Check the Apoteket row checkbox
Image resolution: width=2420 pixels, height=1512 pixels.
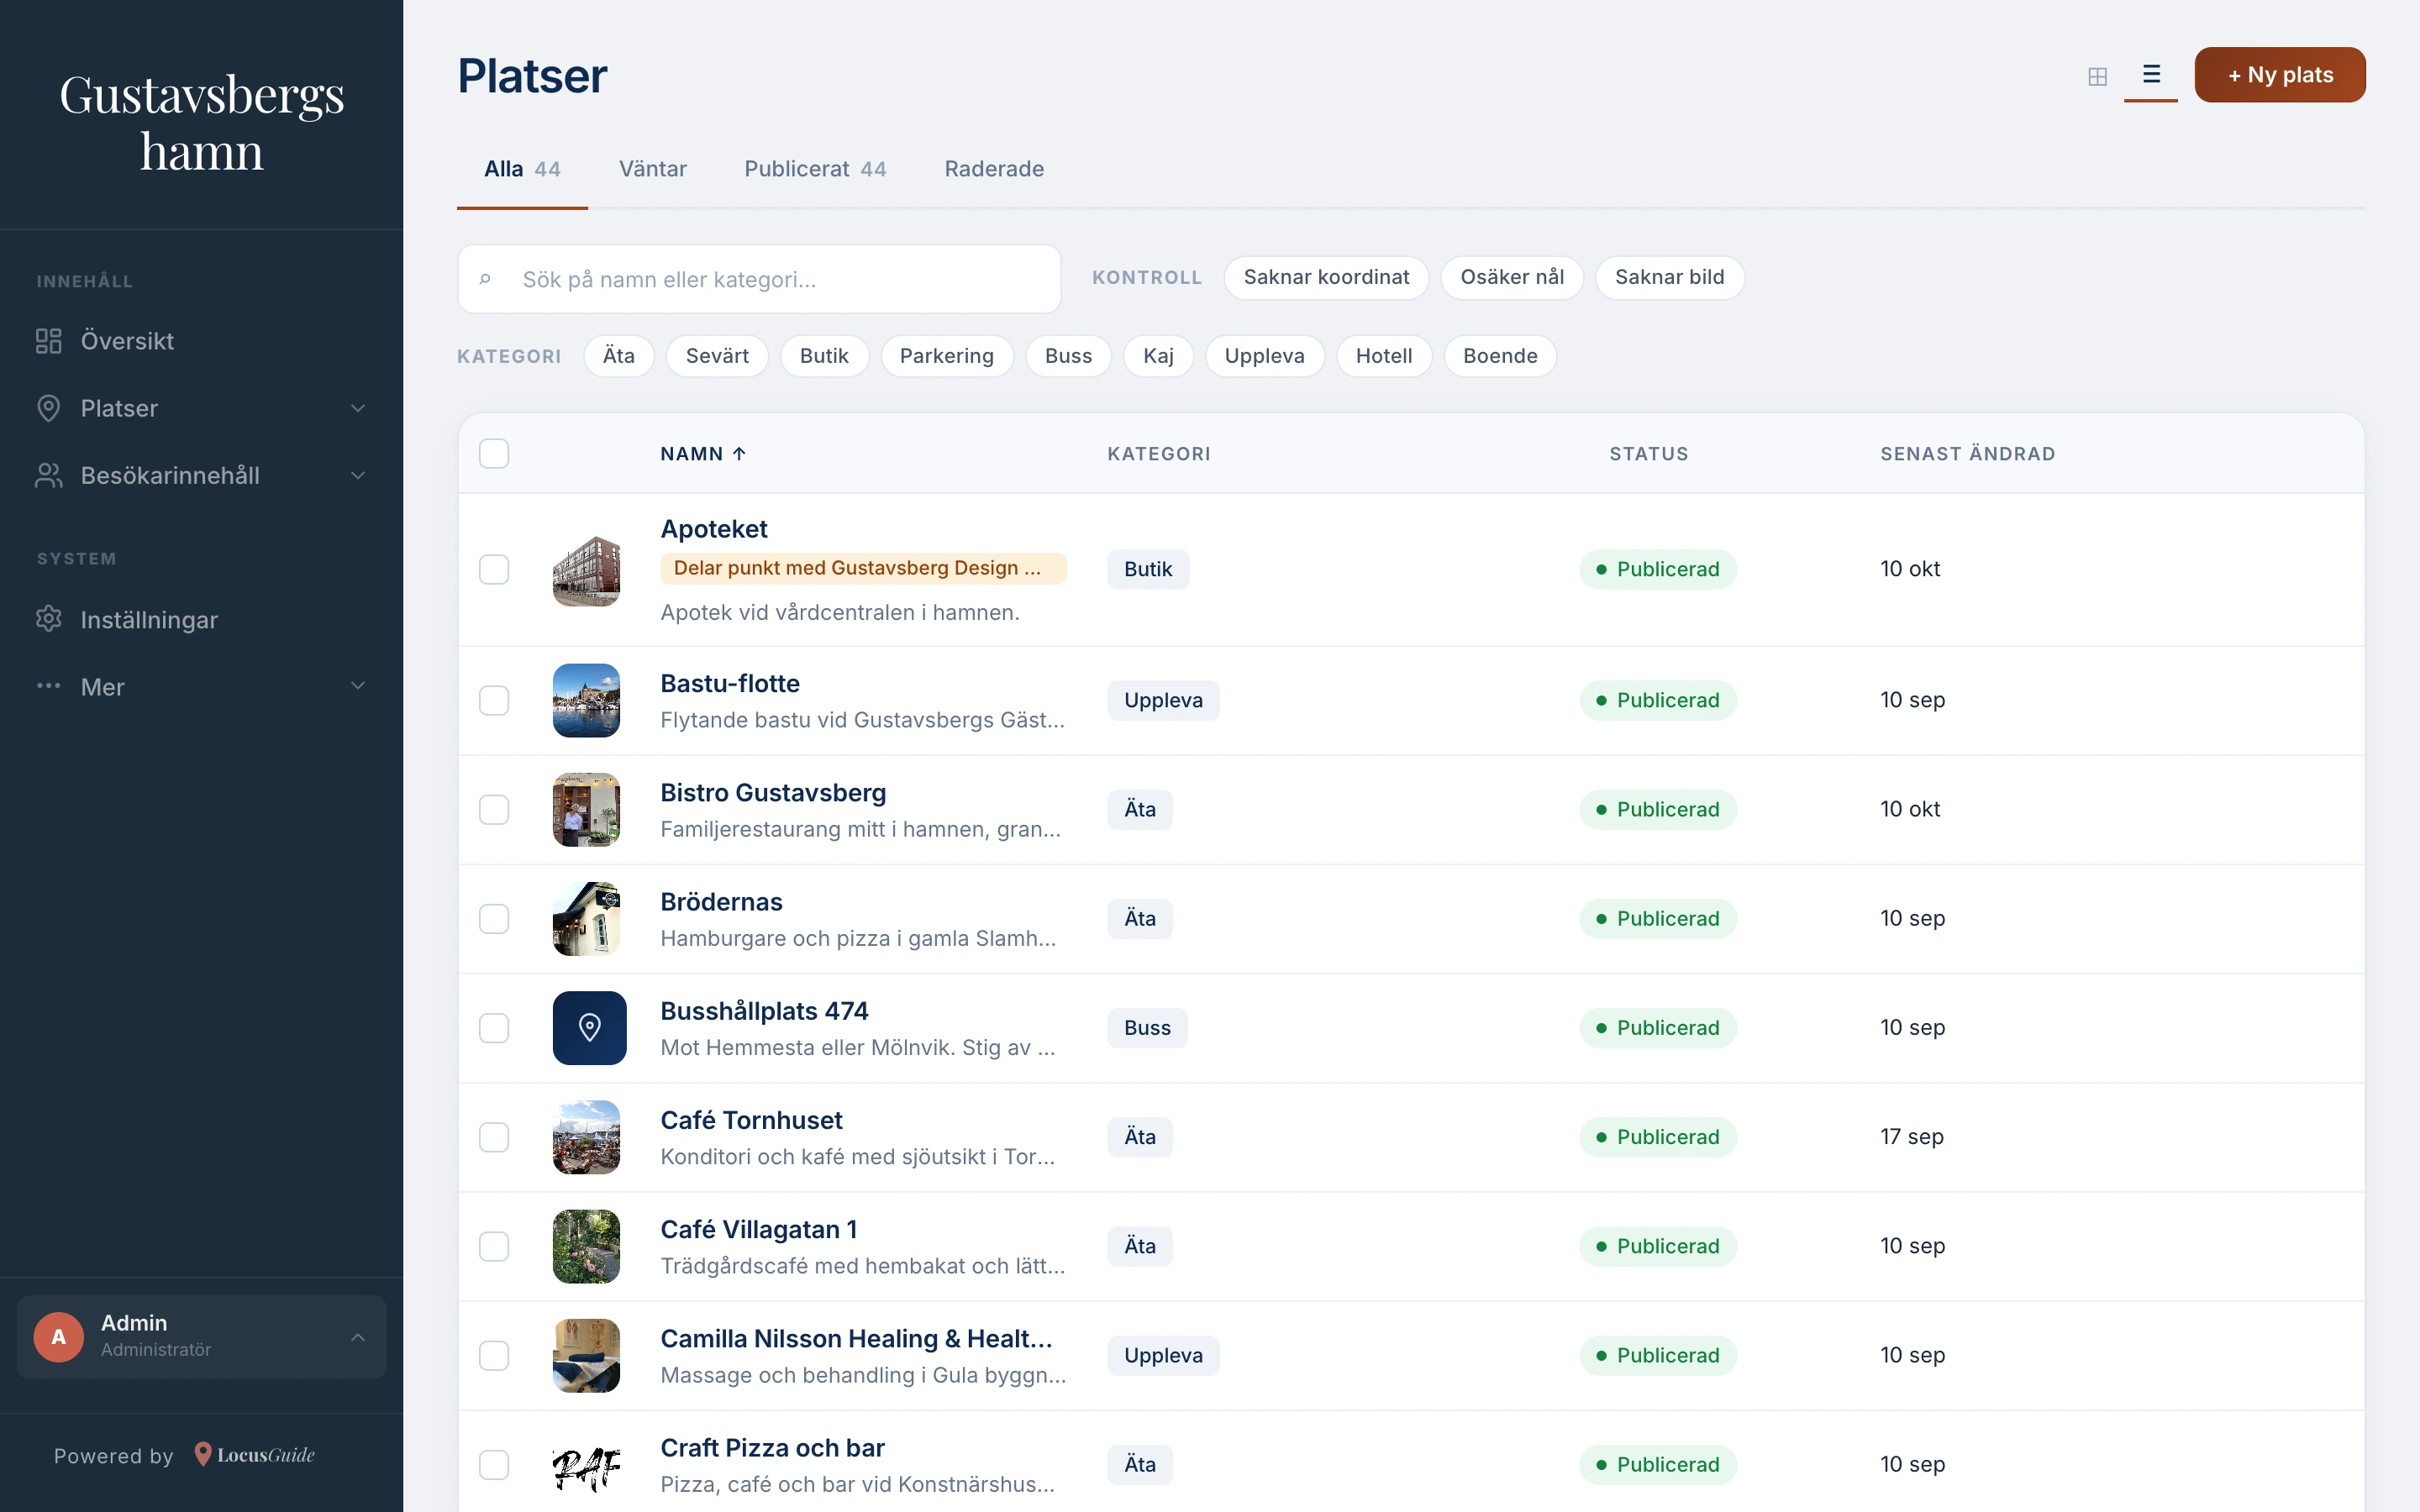(x=494, y=569)
